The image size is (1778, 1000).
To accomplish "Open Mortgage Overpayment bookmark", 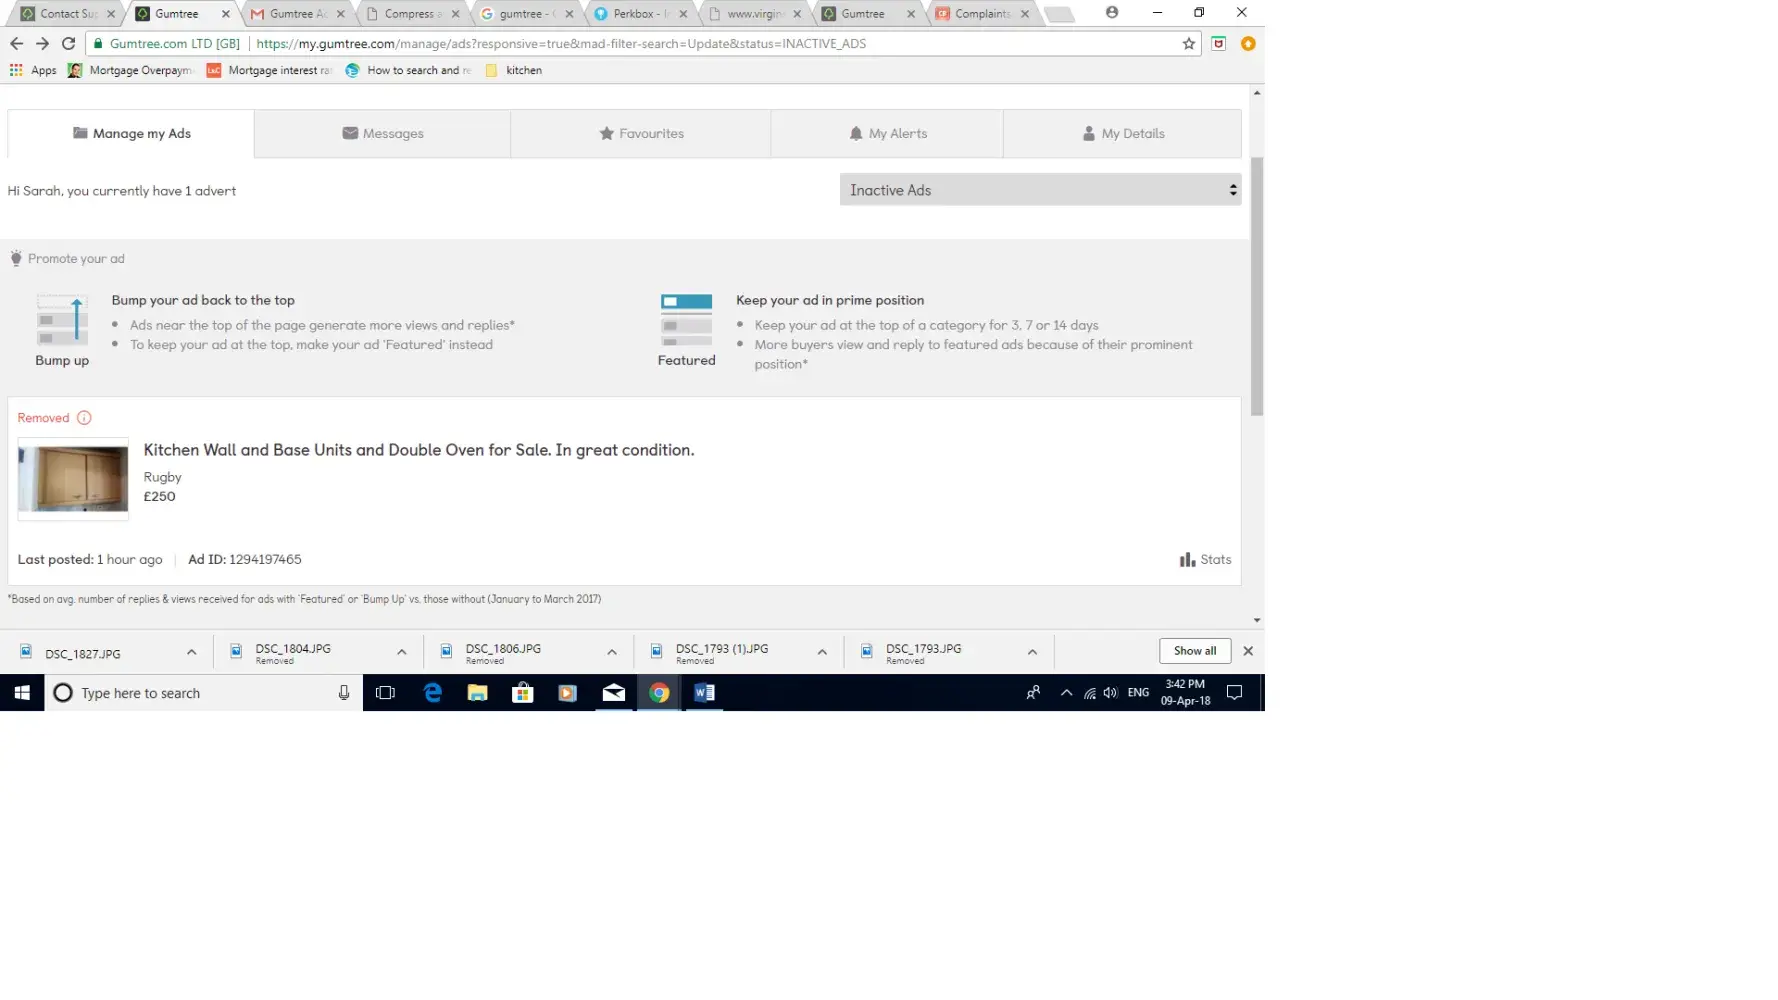I will (130, 70).
